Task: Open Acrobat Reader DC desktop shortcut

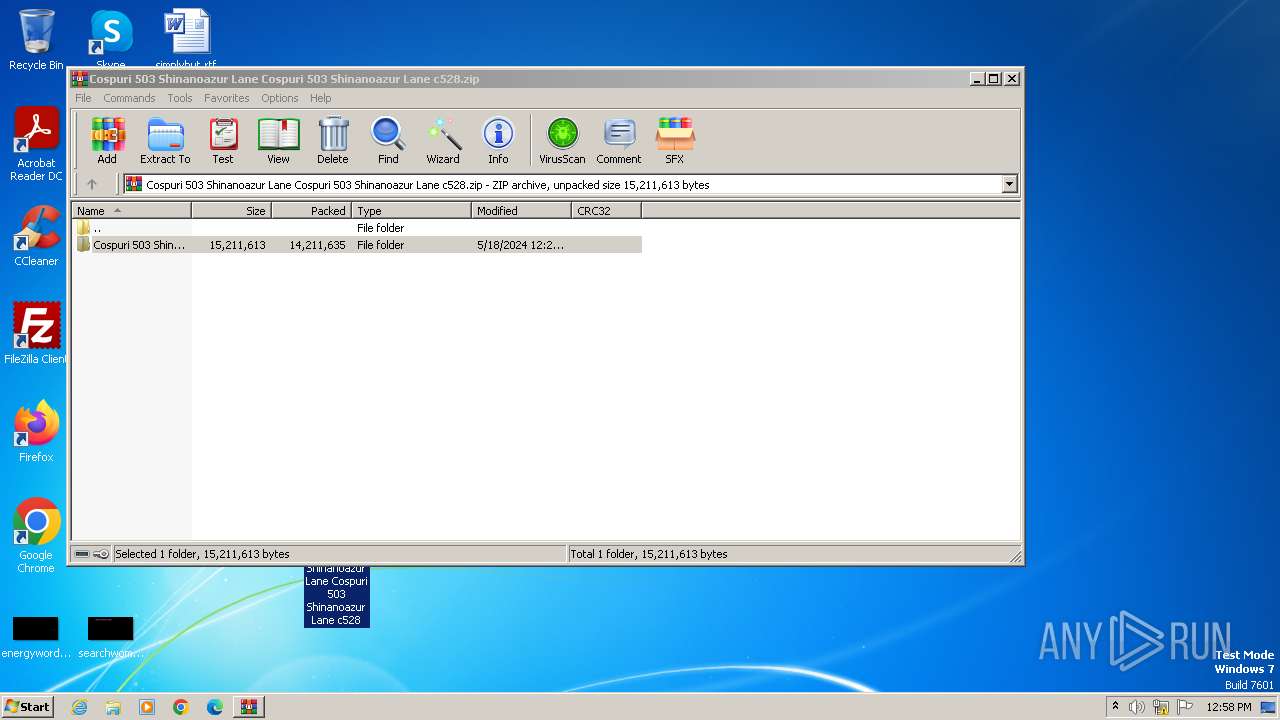Action: pos(36,145)
